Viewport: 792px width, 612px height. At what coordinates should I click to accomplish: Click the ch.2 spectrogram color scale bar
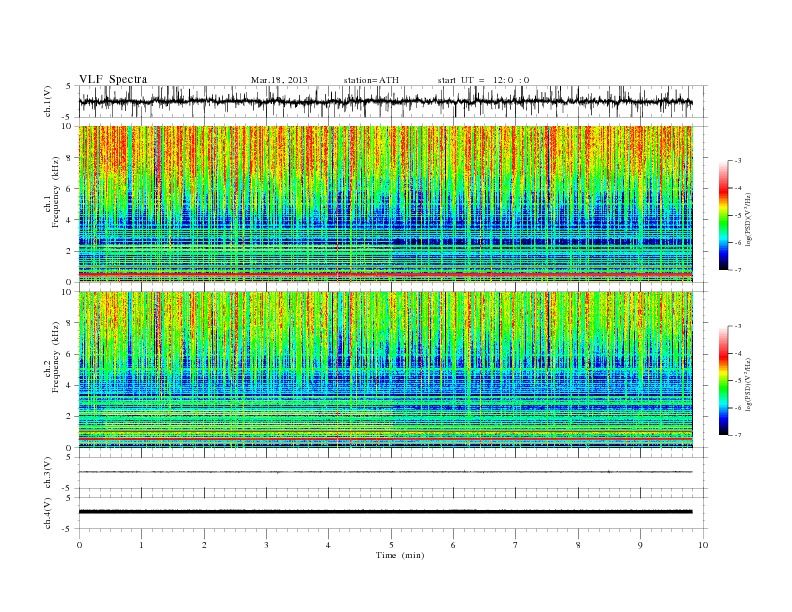tap(723, 380)
